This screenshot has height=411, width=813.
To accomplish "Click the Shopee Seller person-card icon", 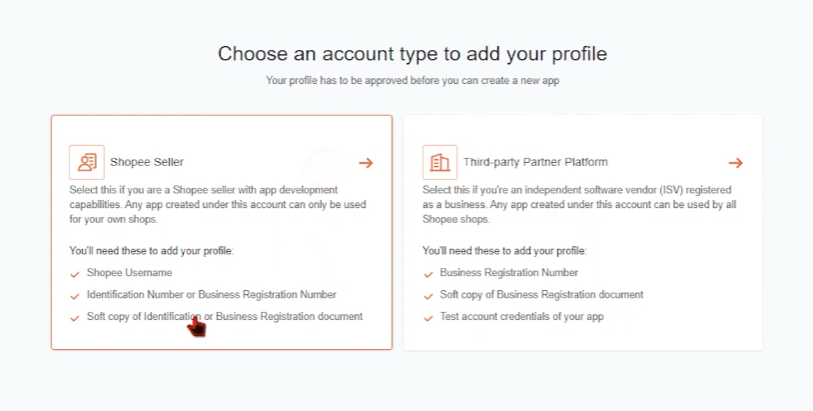I will pos(87,162).
